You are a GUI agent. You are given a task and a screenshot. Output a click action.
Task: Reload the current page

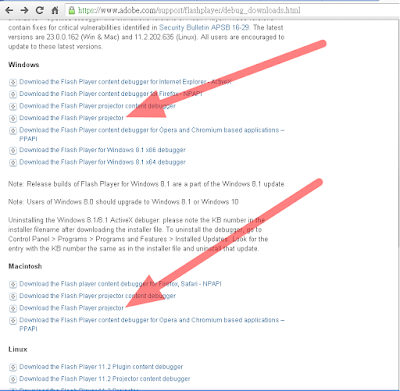[40, 10]
